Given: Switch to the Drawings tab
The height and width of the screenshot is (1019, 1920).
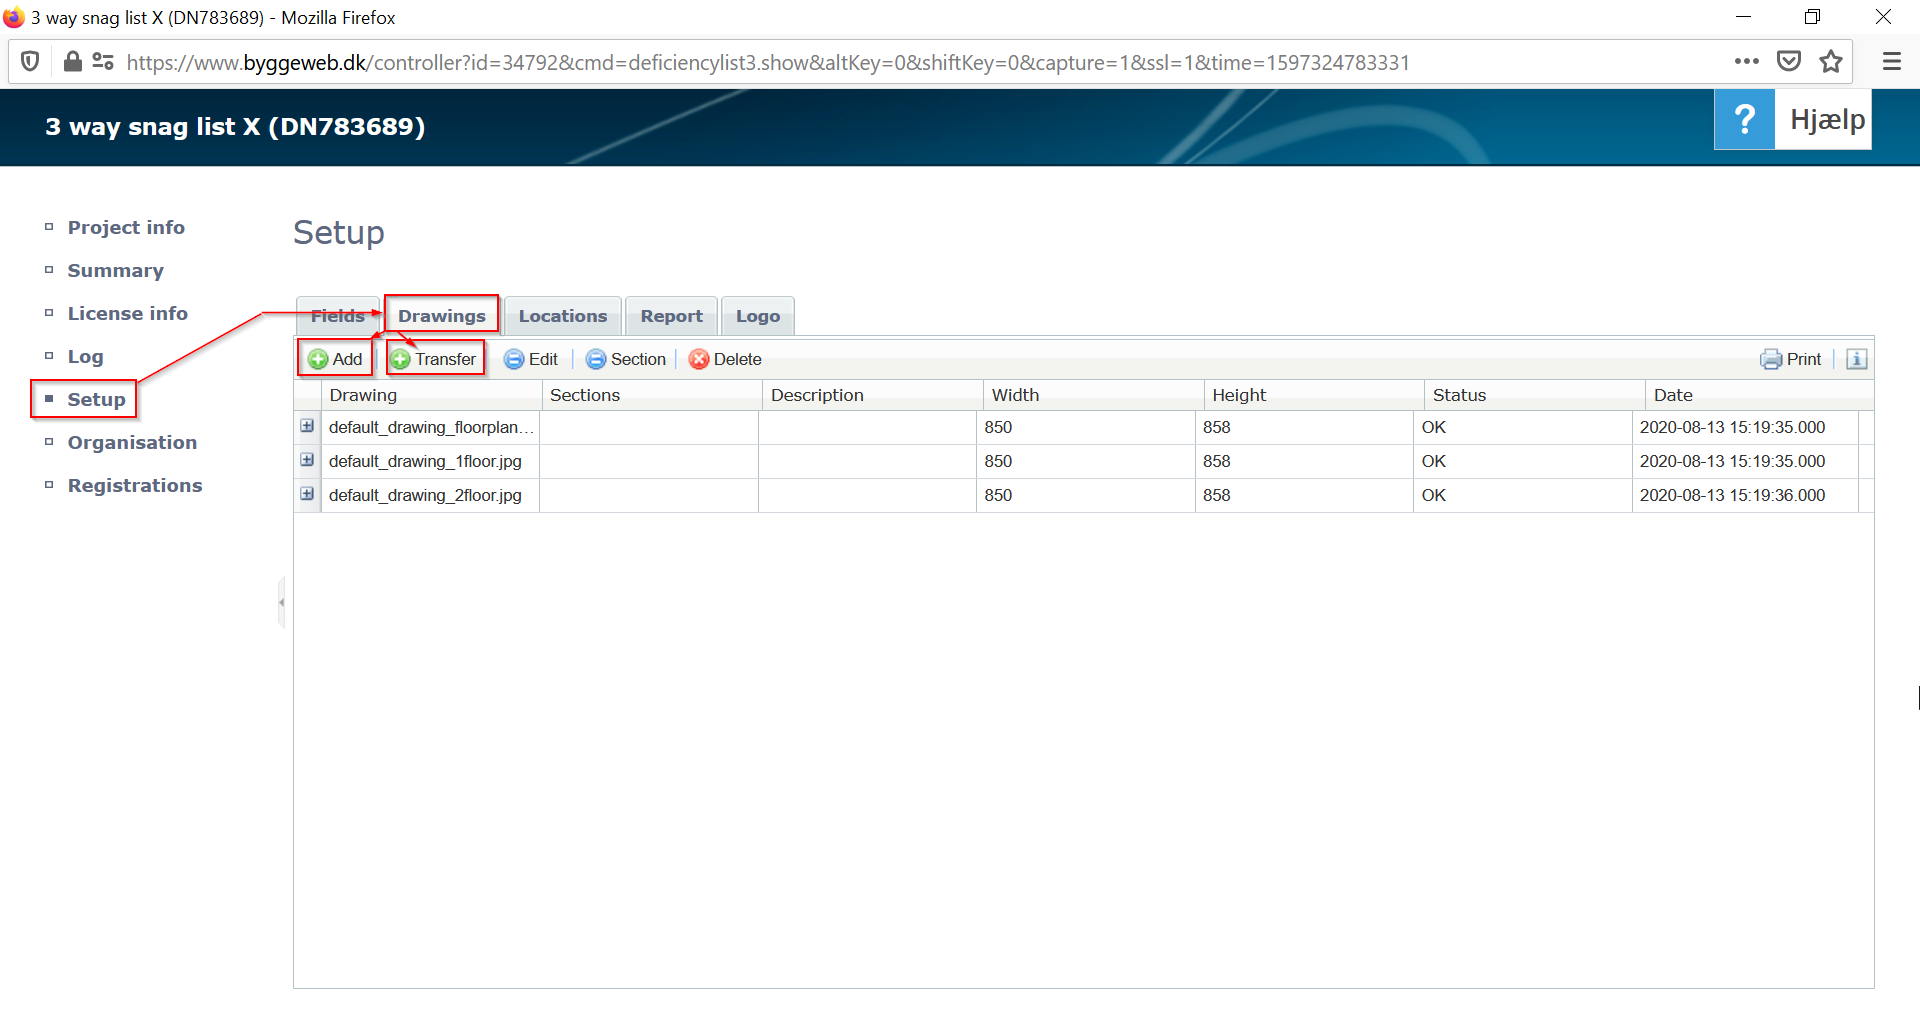Looking at the screenshot, I should pyautogui.click(x=442, y=316).
